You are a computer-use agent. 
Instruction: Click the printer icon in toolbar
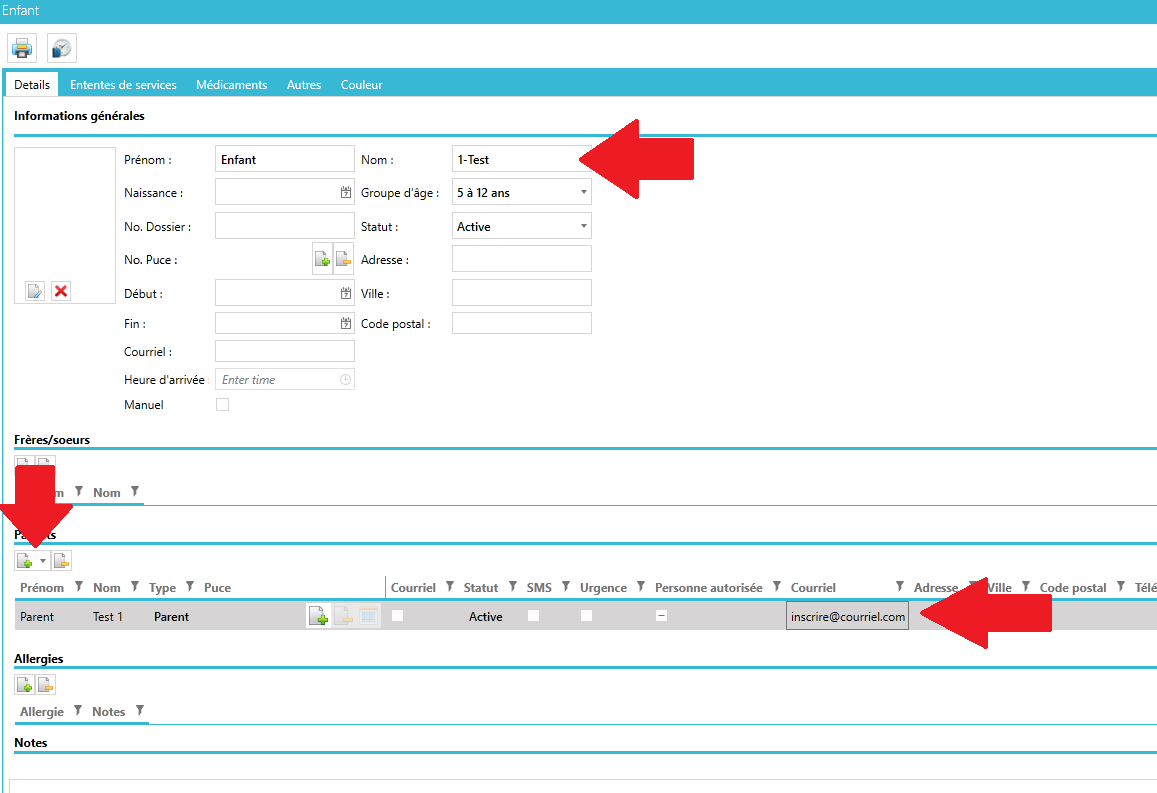pos(22,49)
